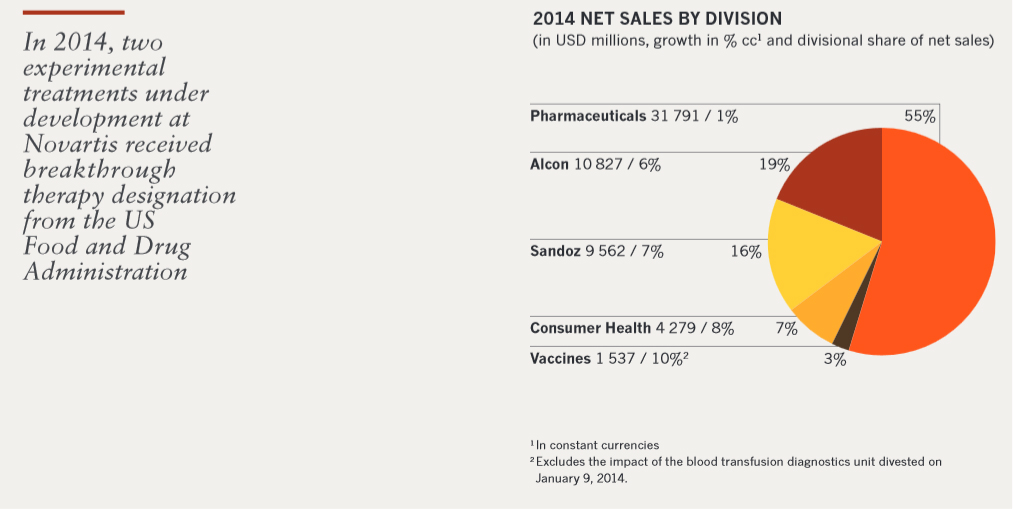
Task: Select the Sandoz 9 562 label
Action: [596, 251]
